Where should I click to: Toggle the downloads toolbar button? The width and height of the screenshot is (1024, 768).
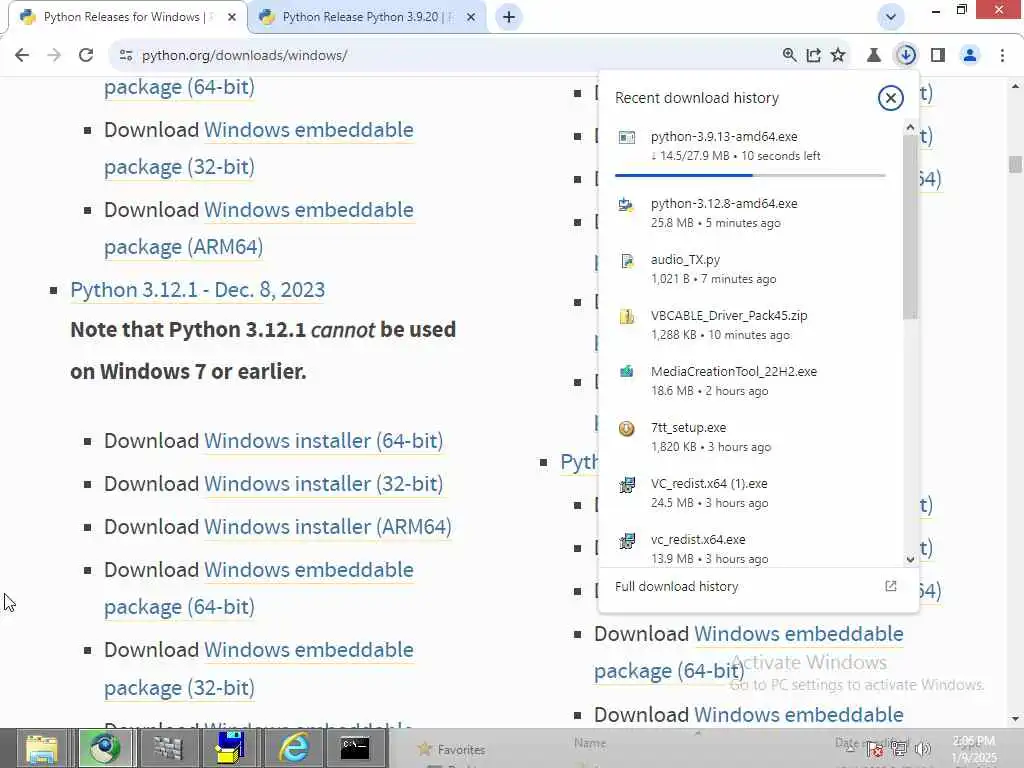906,56
